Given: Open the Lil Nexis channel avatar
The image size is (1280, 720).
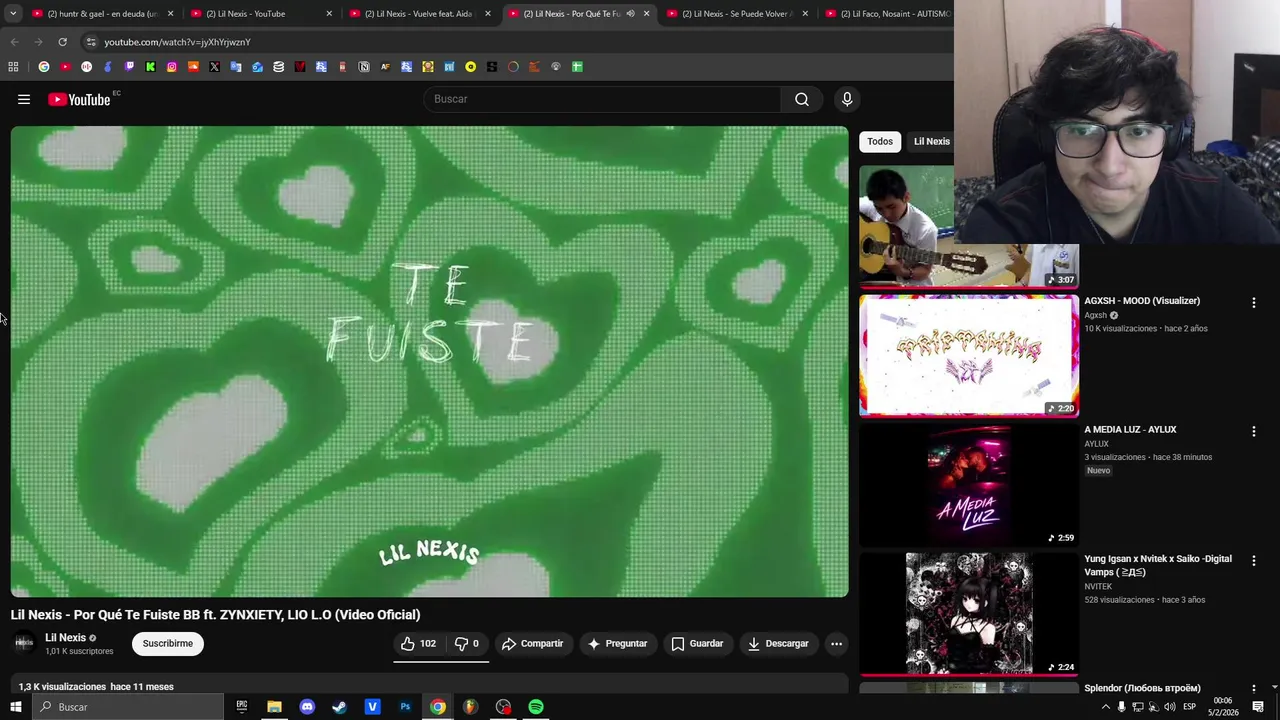Looking at the screenshot, I should tap(24, 643).
